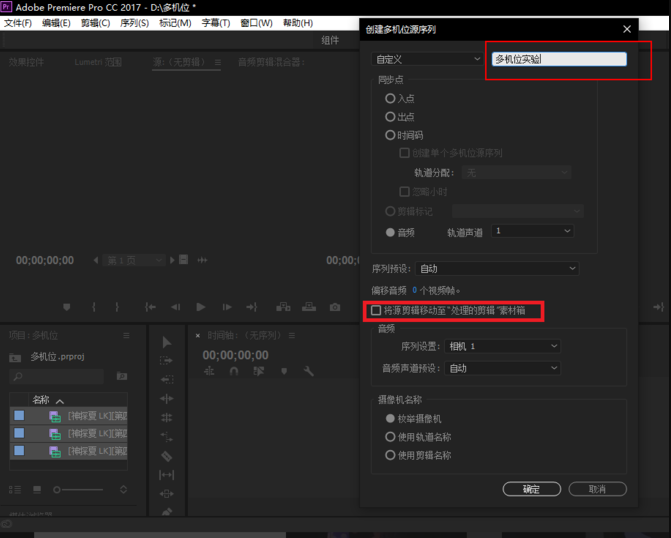Open project panel hamburger menu
The width and height of the screenshot is (671, 538).
click(126, 336)
